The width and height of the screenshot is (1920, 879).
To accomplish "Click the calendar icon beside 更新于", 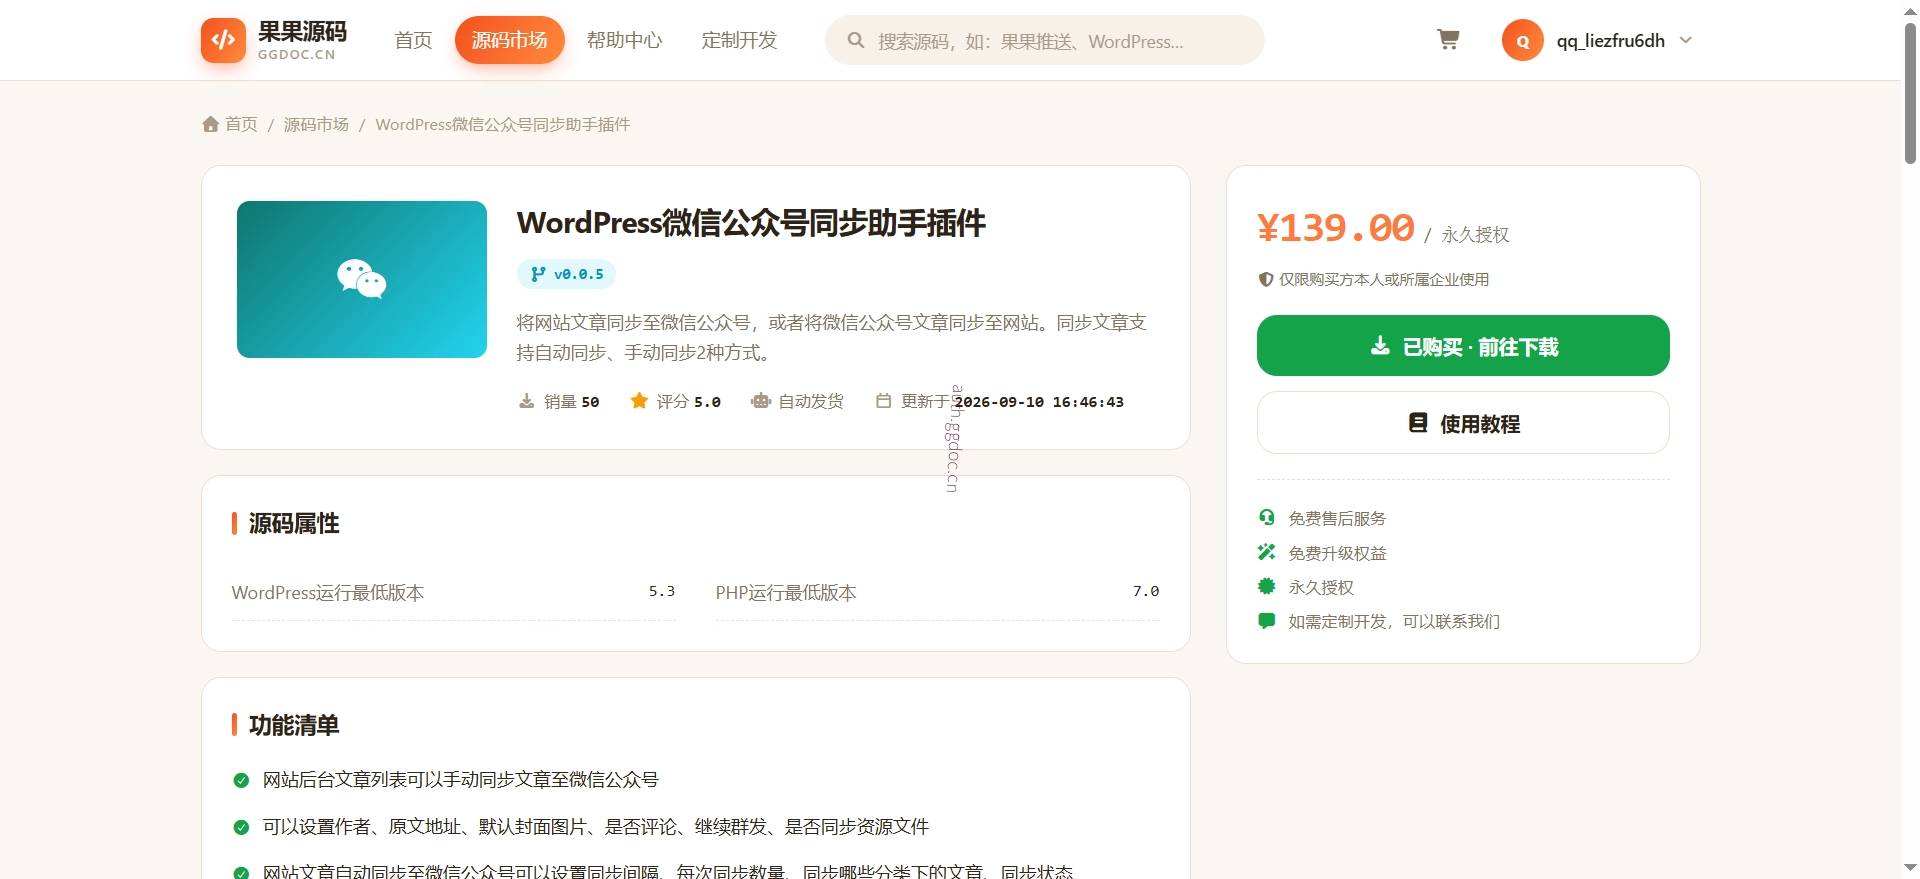I will [x=883, y=401].
